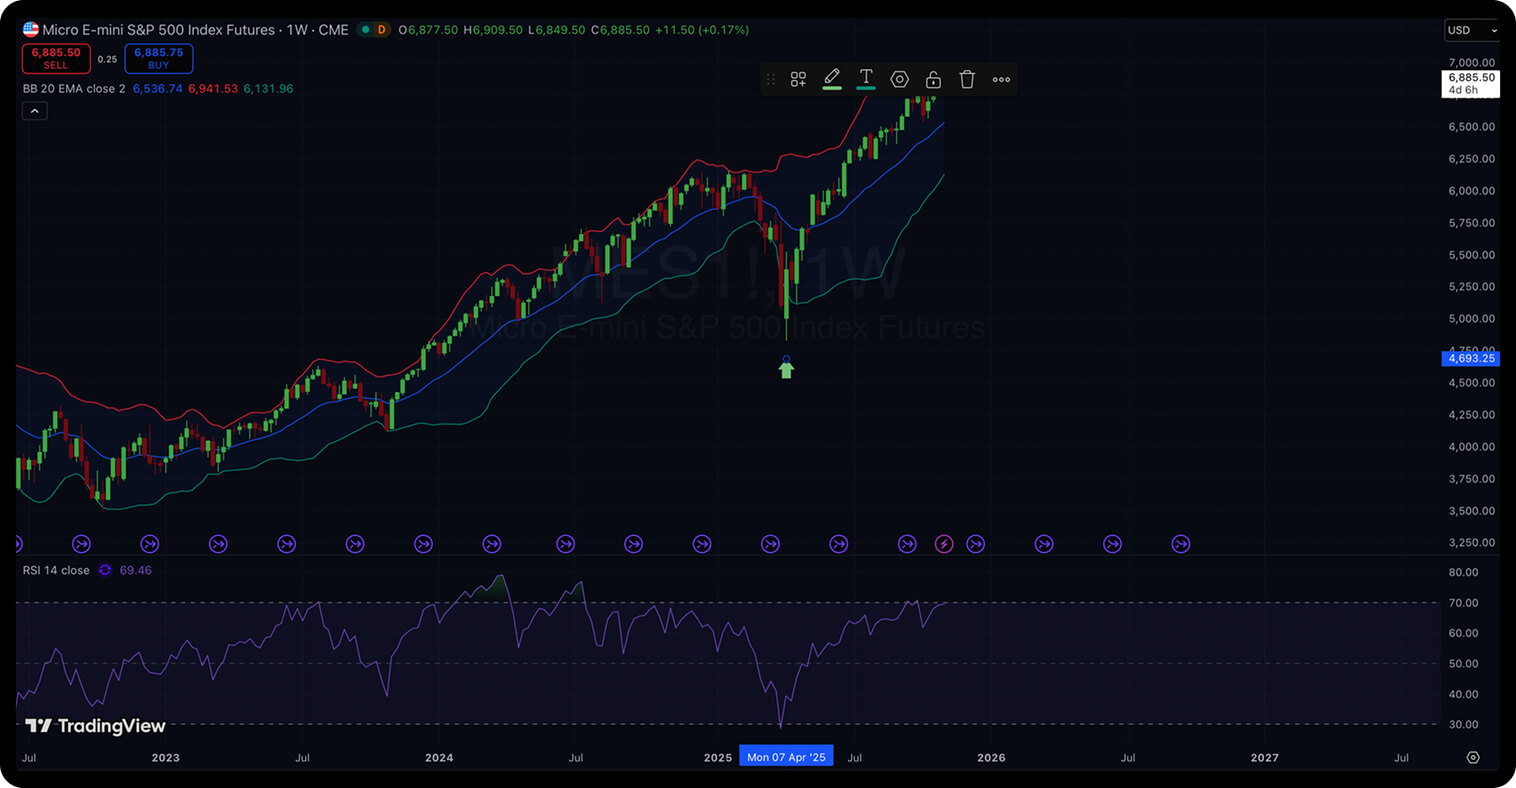Click the pencil line color tool
The height and width of the screenshot is (788, 1516).
(x=832, y=79)
